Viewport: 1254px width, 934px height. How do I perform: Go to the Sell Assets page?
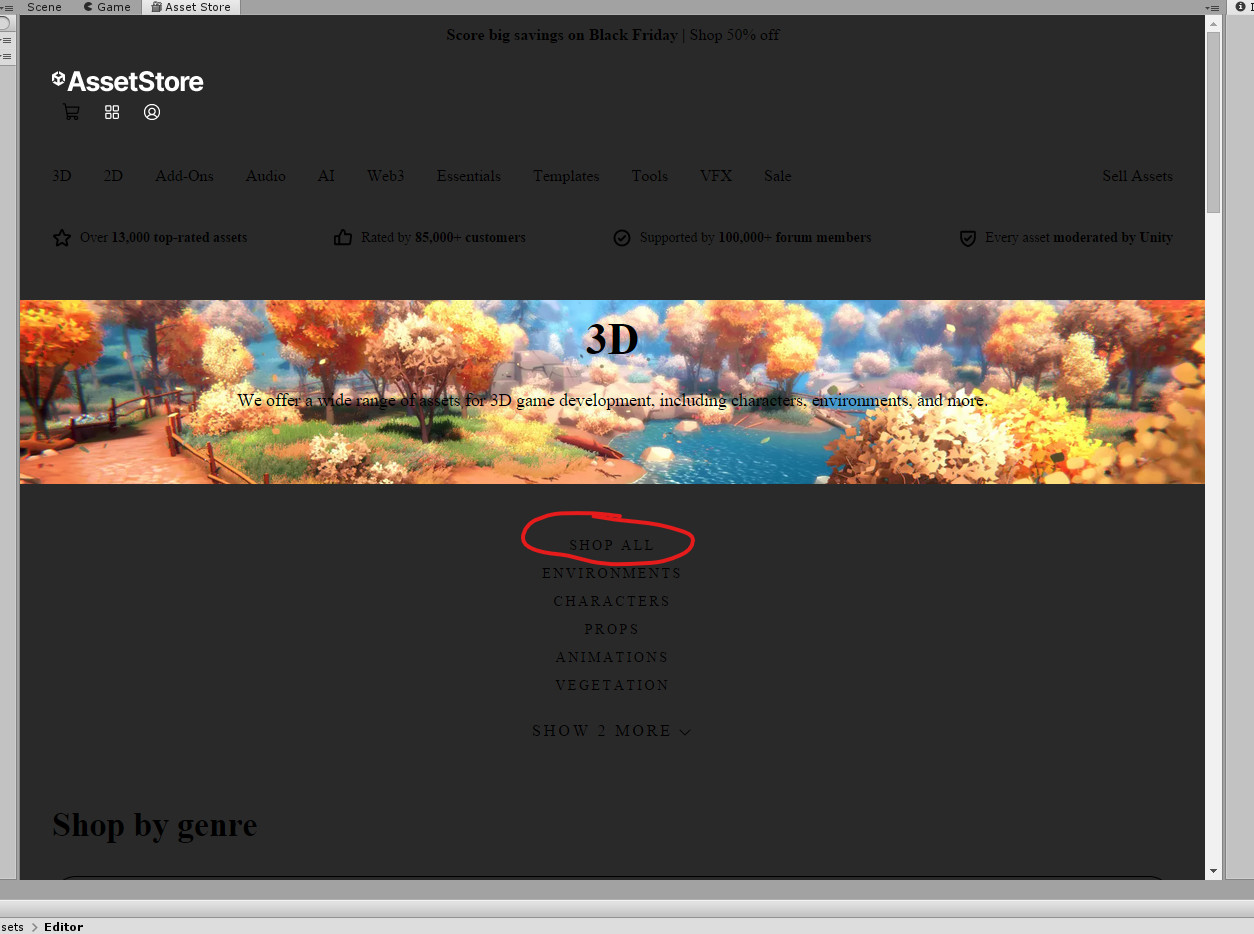coord(1137,176)
